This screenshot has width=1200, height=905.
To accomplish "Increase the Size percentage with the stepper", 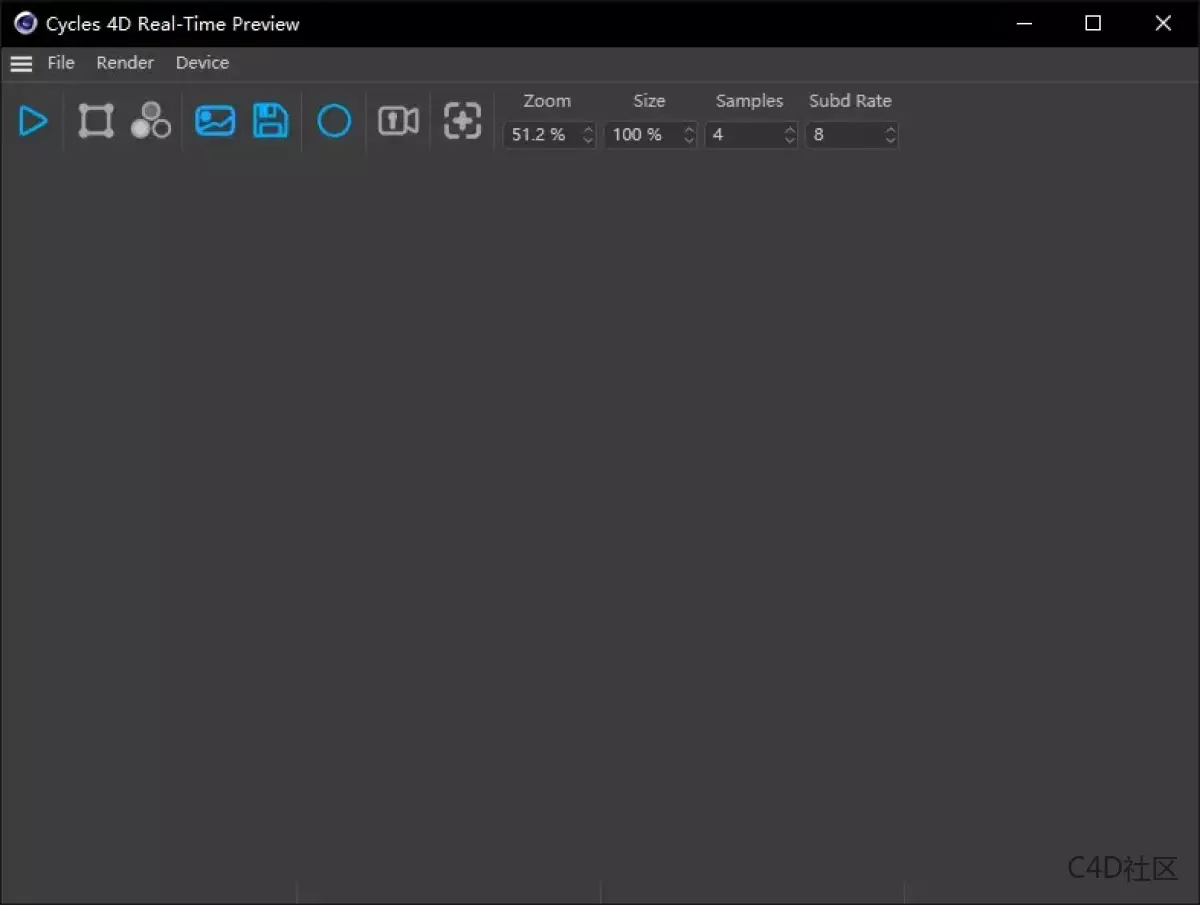I will pos(688,130).
